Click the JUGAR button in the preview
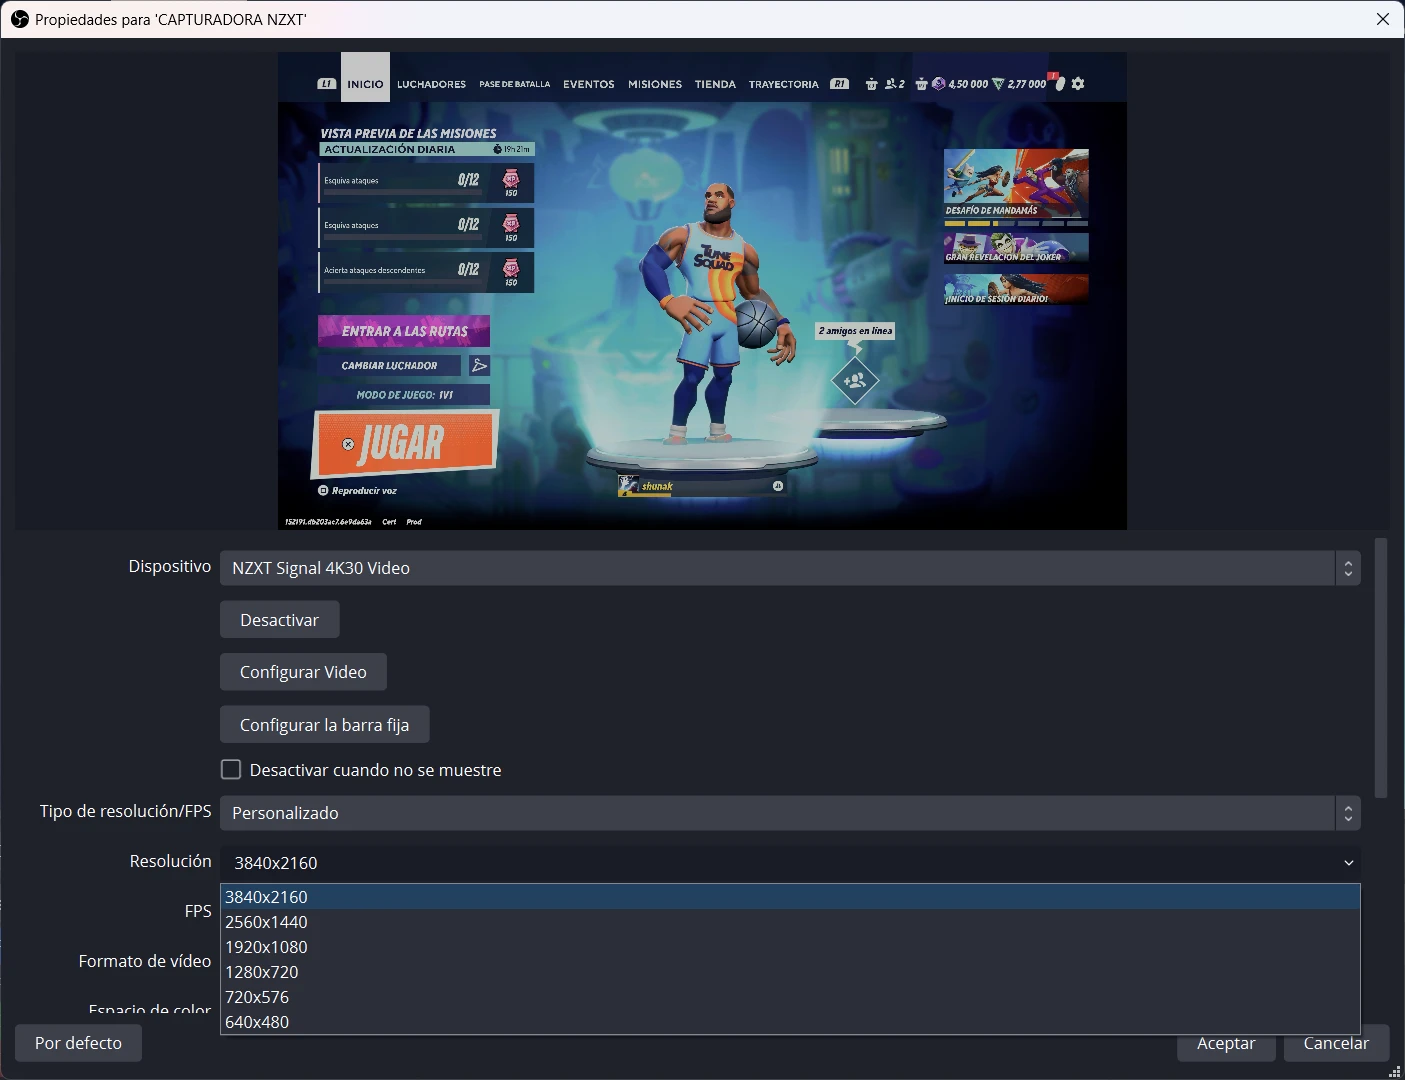 pyautogui.click(x=405, y=443)
